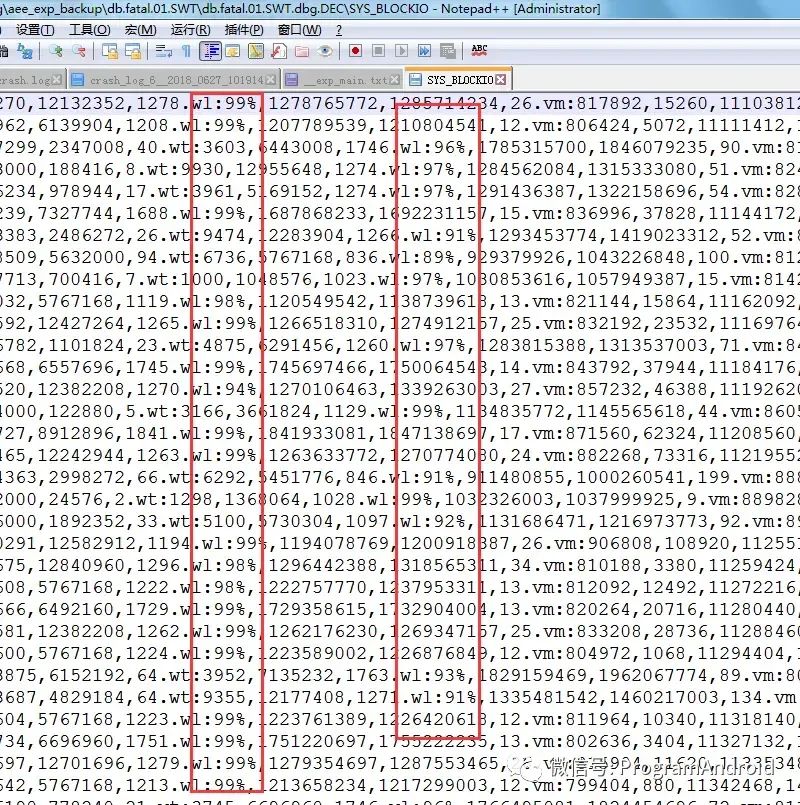
Task: Open the document map icon
Action: 256,51
